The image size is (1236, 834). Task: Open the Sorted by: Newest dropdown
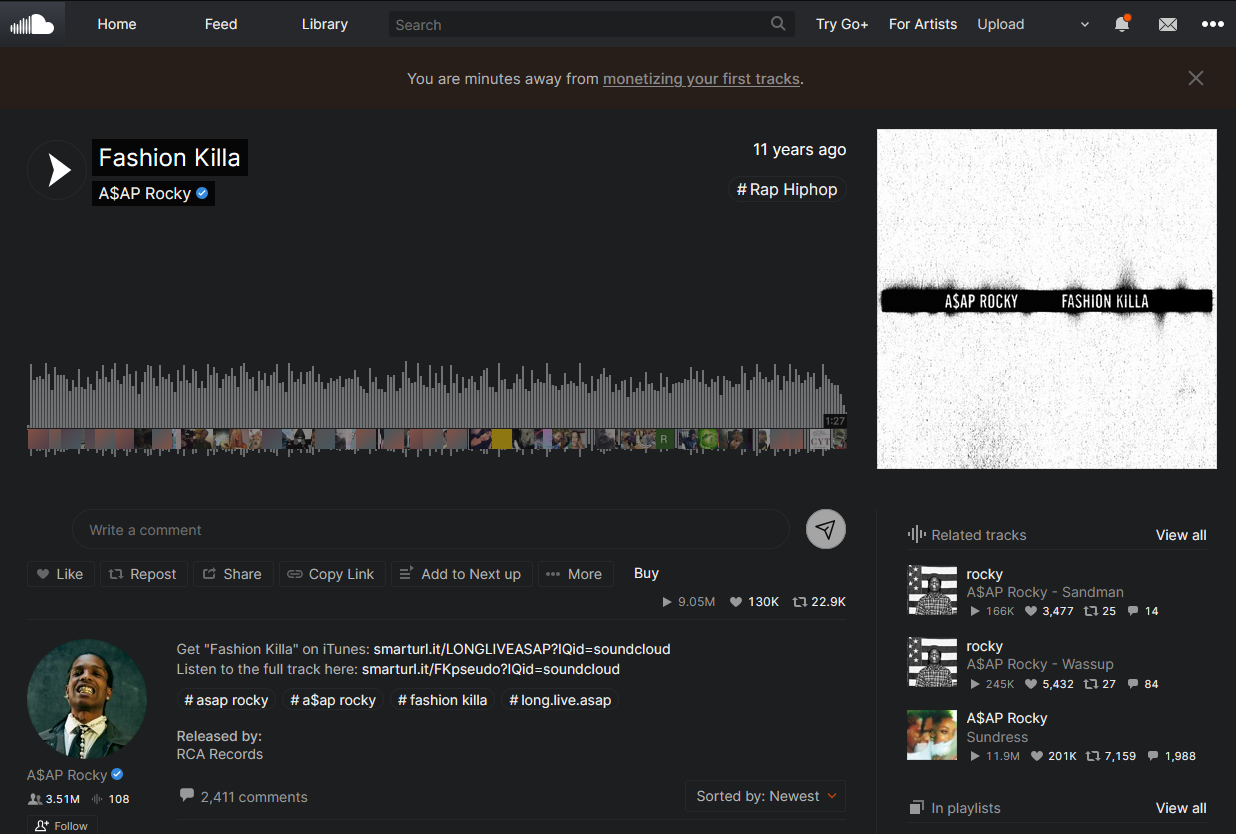pyautogui.click(x=766, y=796)
